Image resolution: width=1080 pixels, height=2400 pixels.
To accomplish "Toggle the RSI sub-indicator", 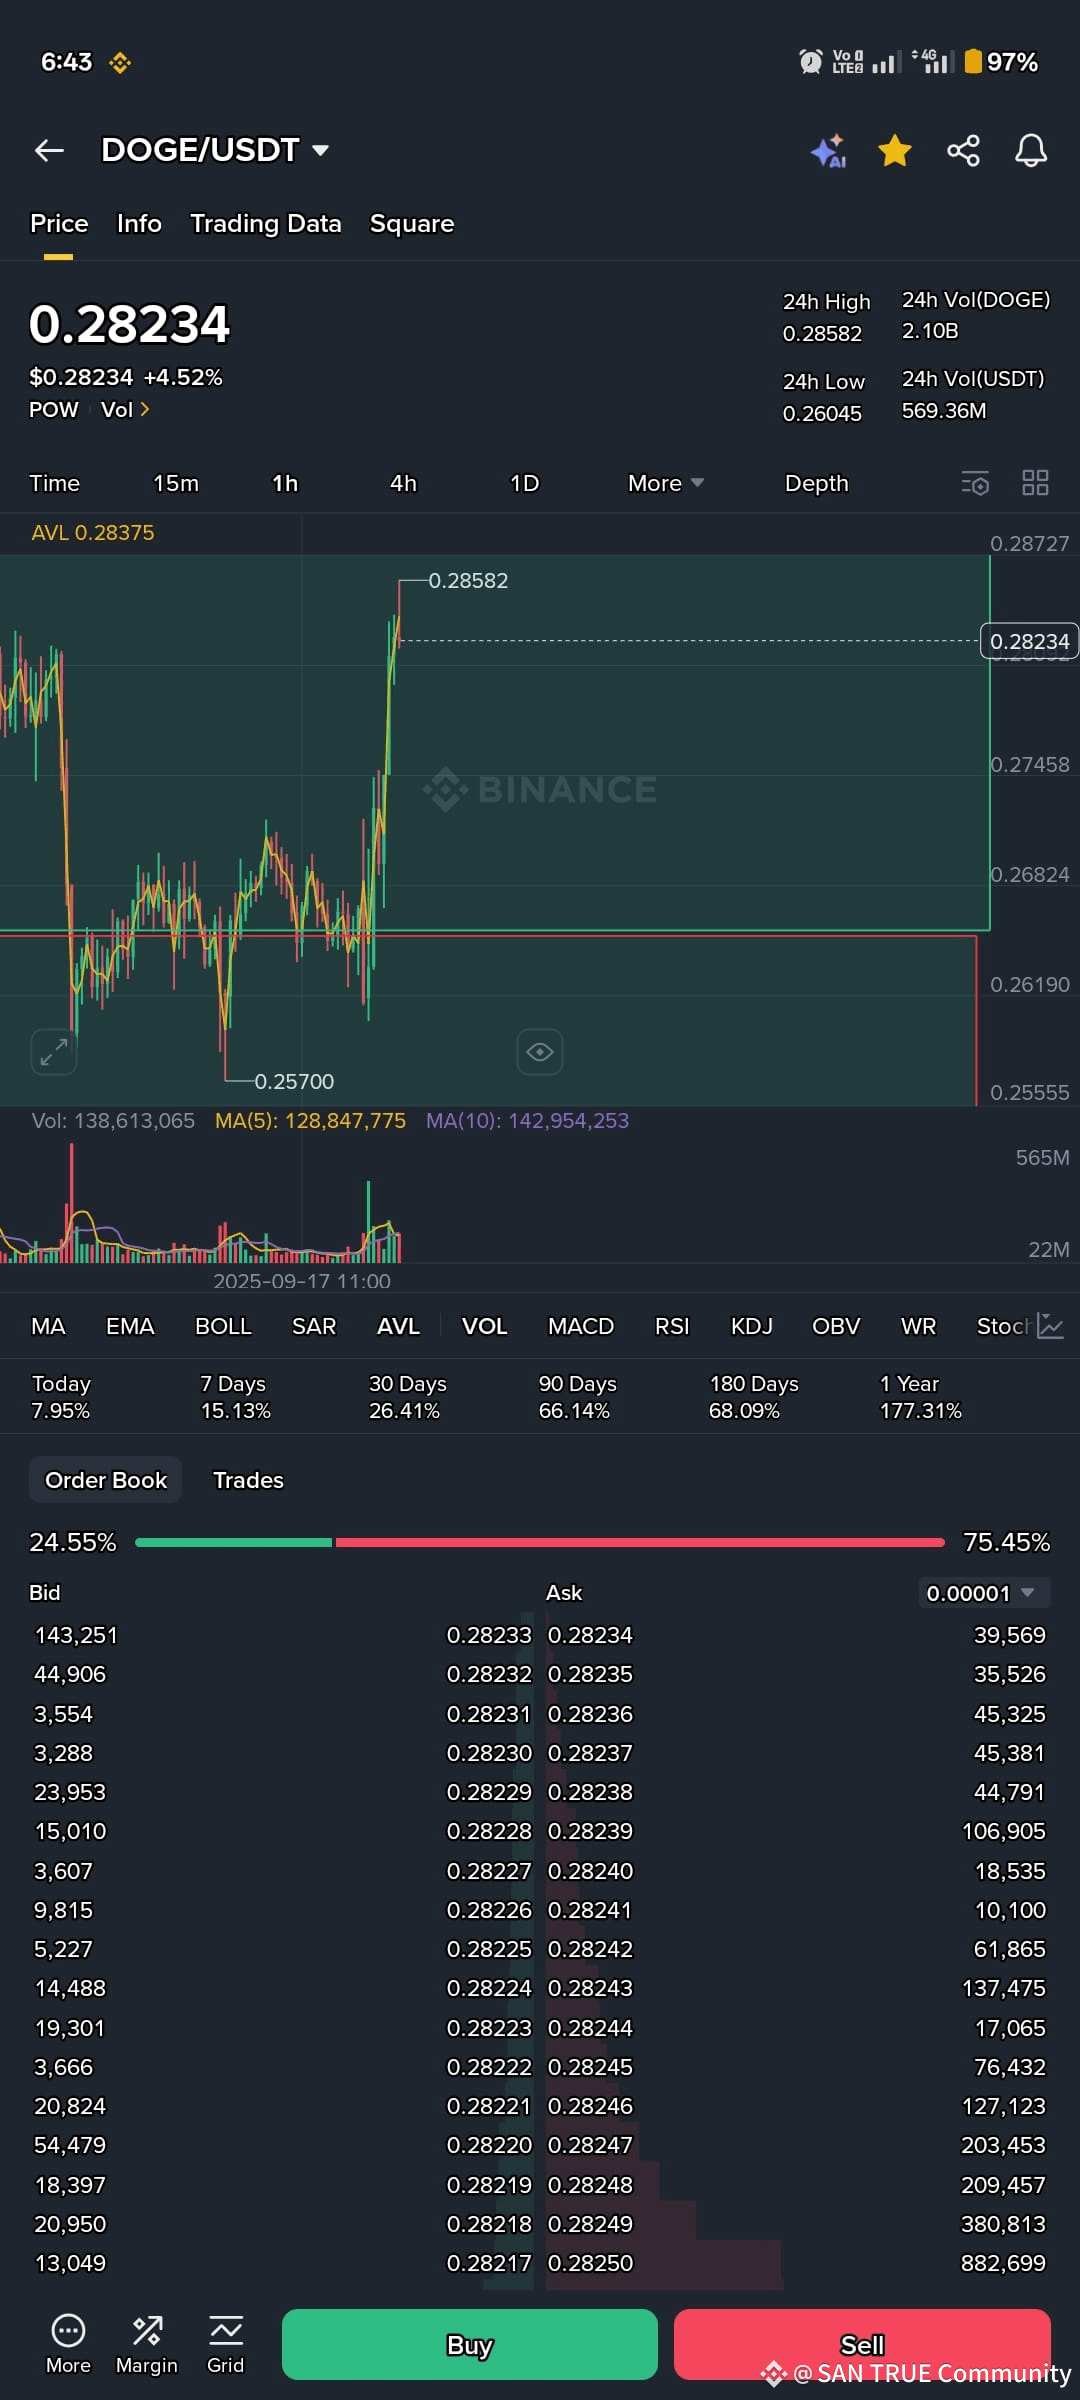I will point(672,1326).
